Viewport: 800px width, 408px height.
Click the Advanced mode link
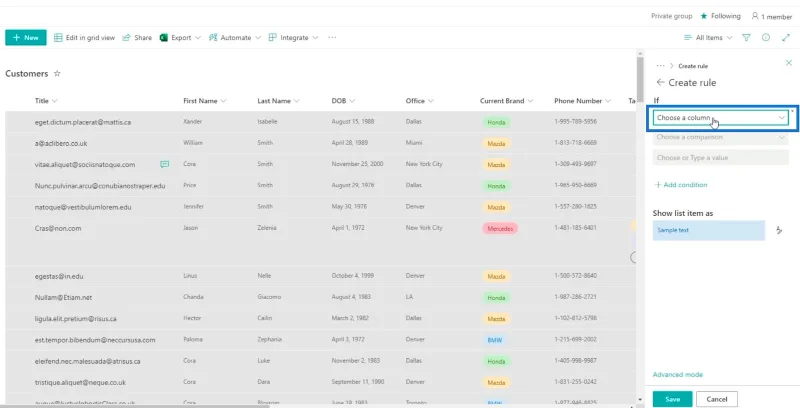(678, 374)
